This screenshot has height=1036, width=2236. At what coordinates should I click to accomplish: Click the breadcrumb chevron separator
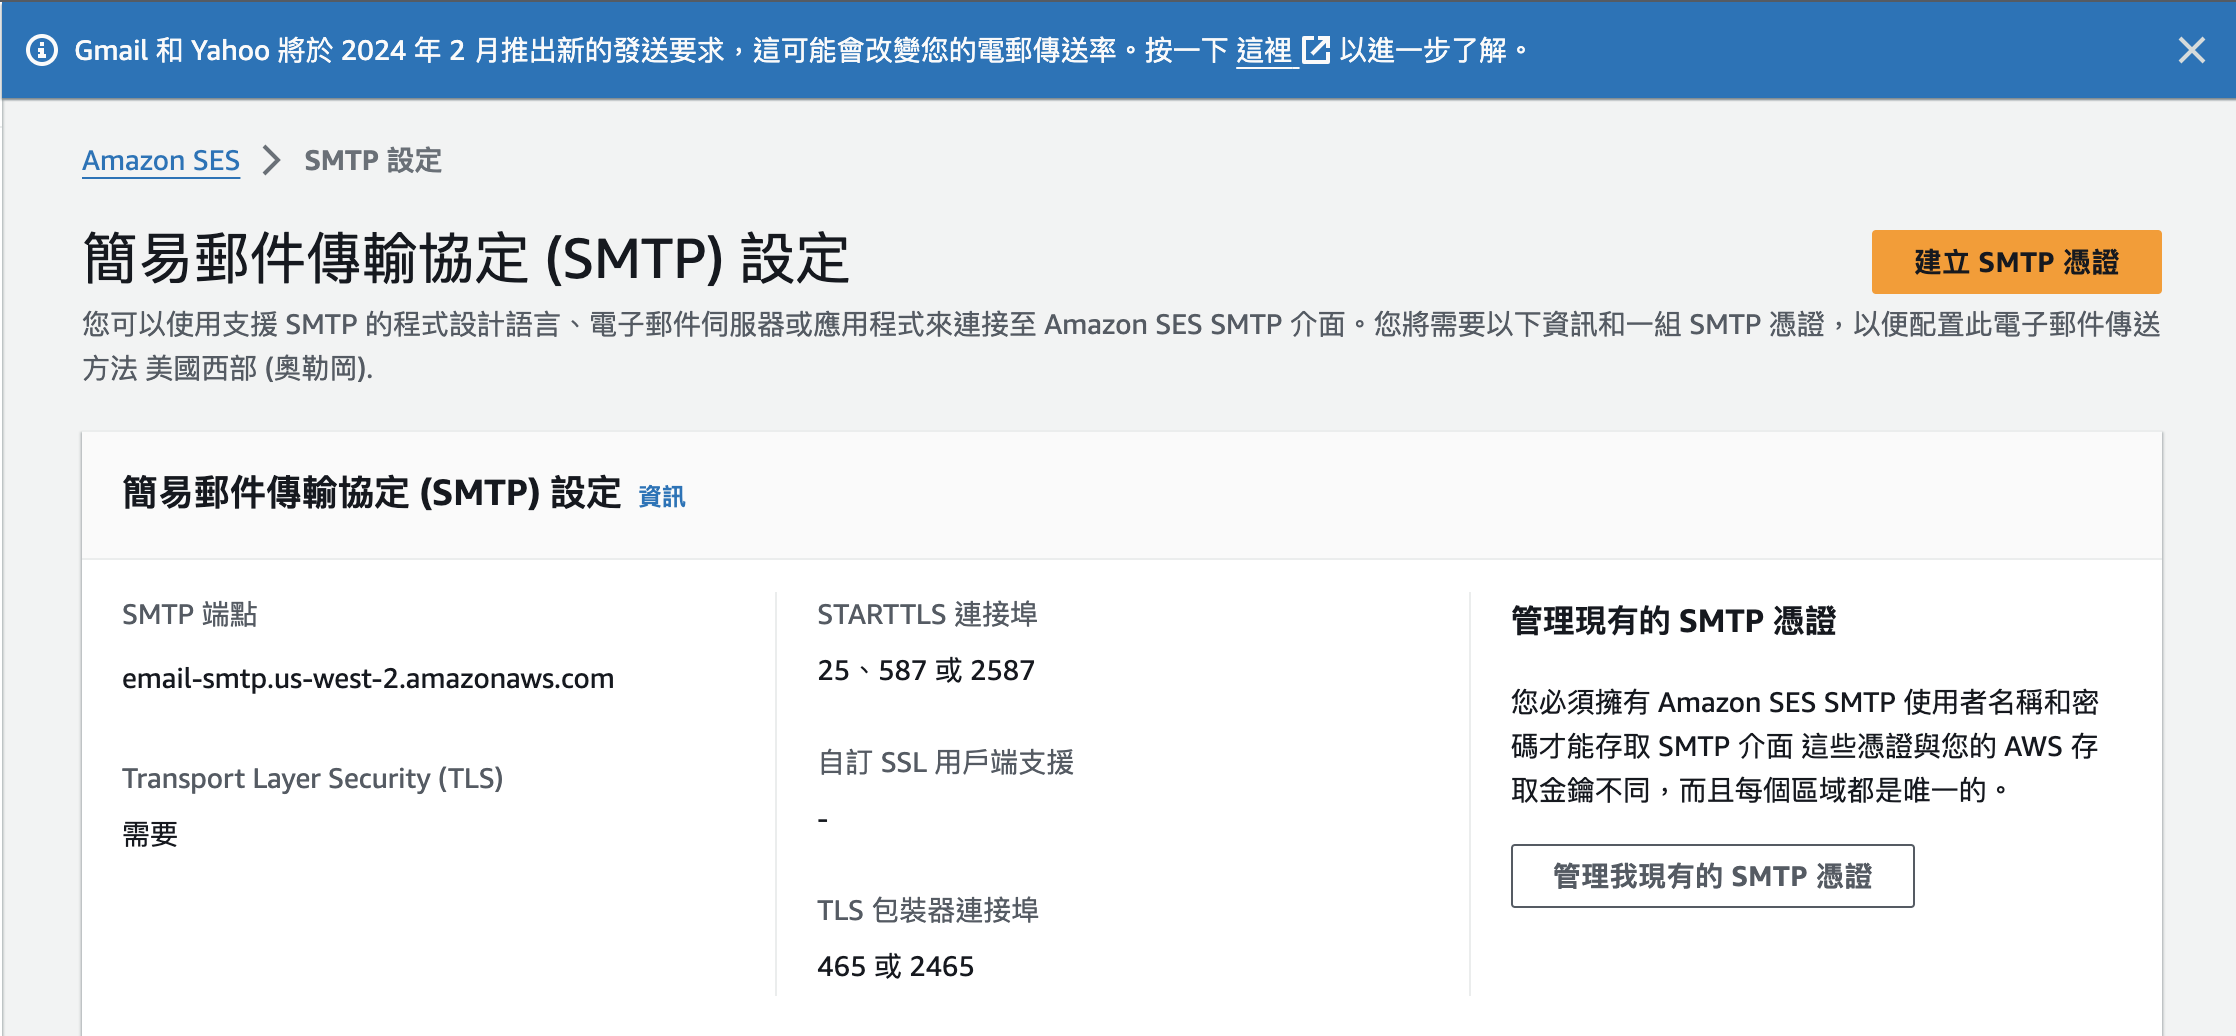coord(271,160)
